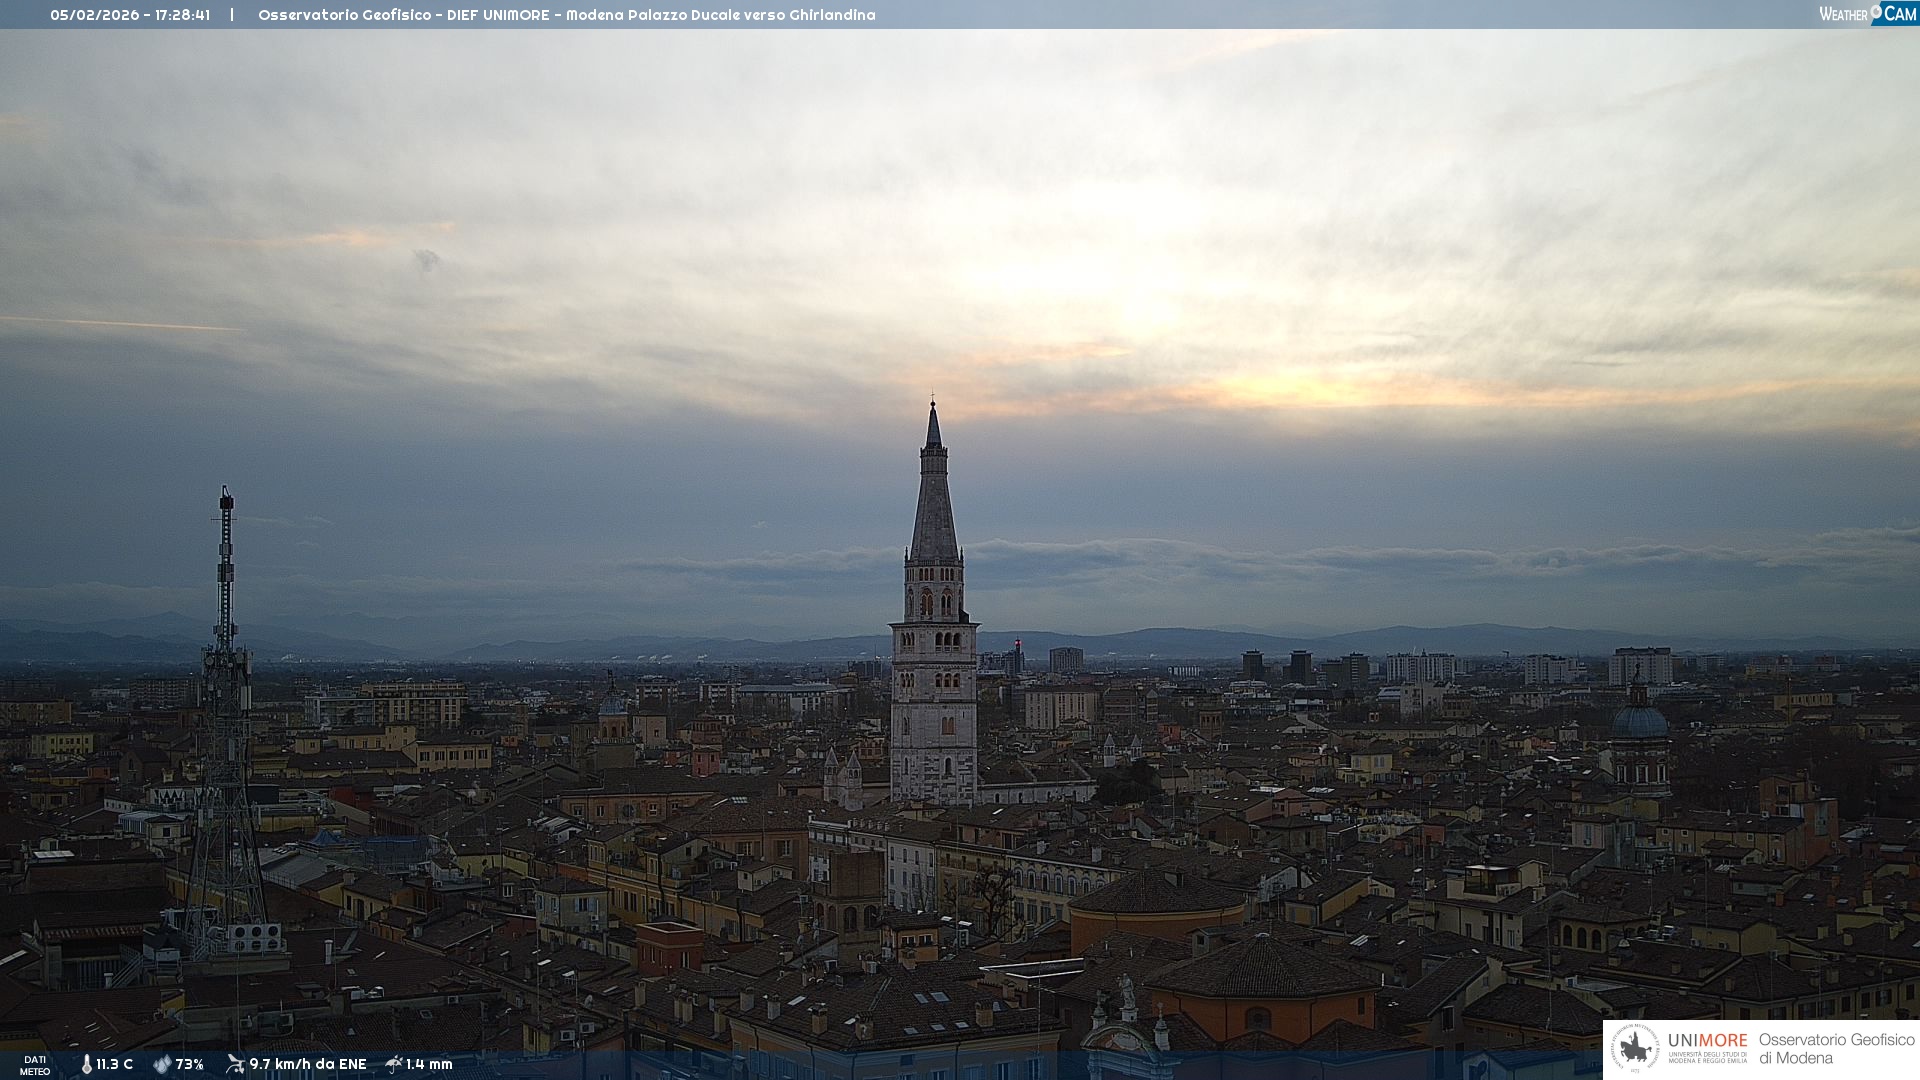The height and width of the screenshot is (1080, 1920).
Task: Click the 73% humidity value
Action: 190,1064
